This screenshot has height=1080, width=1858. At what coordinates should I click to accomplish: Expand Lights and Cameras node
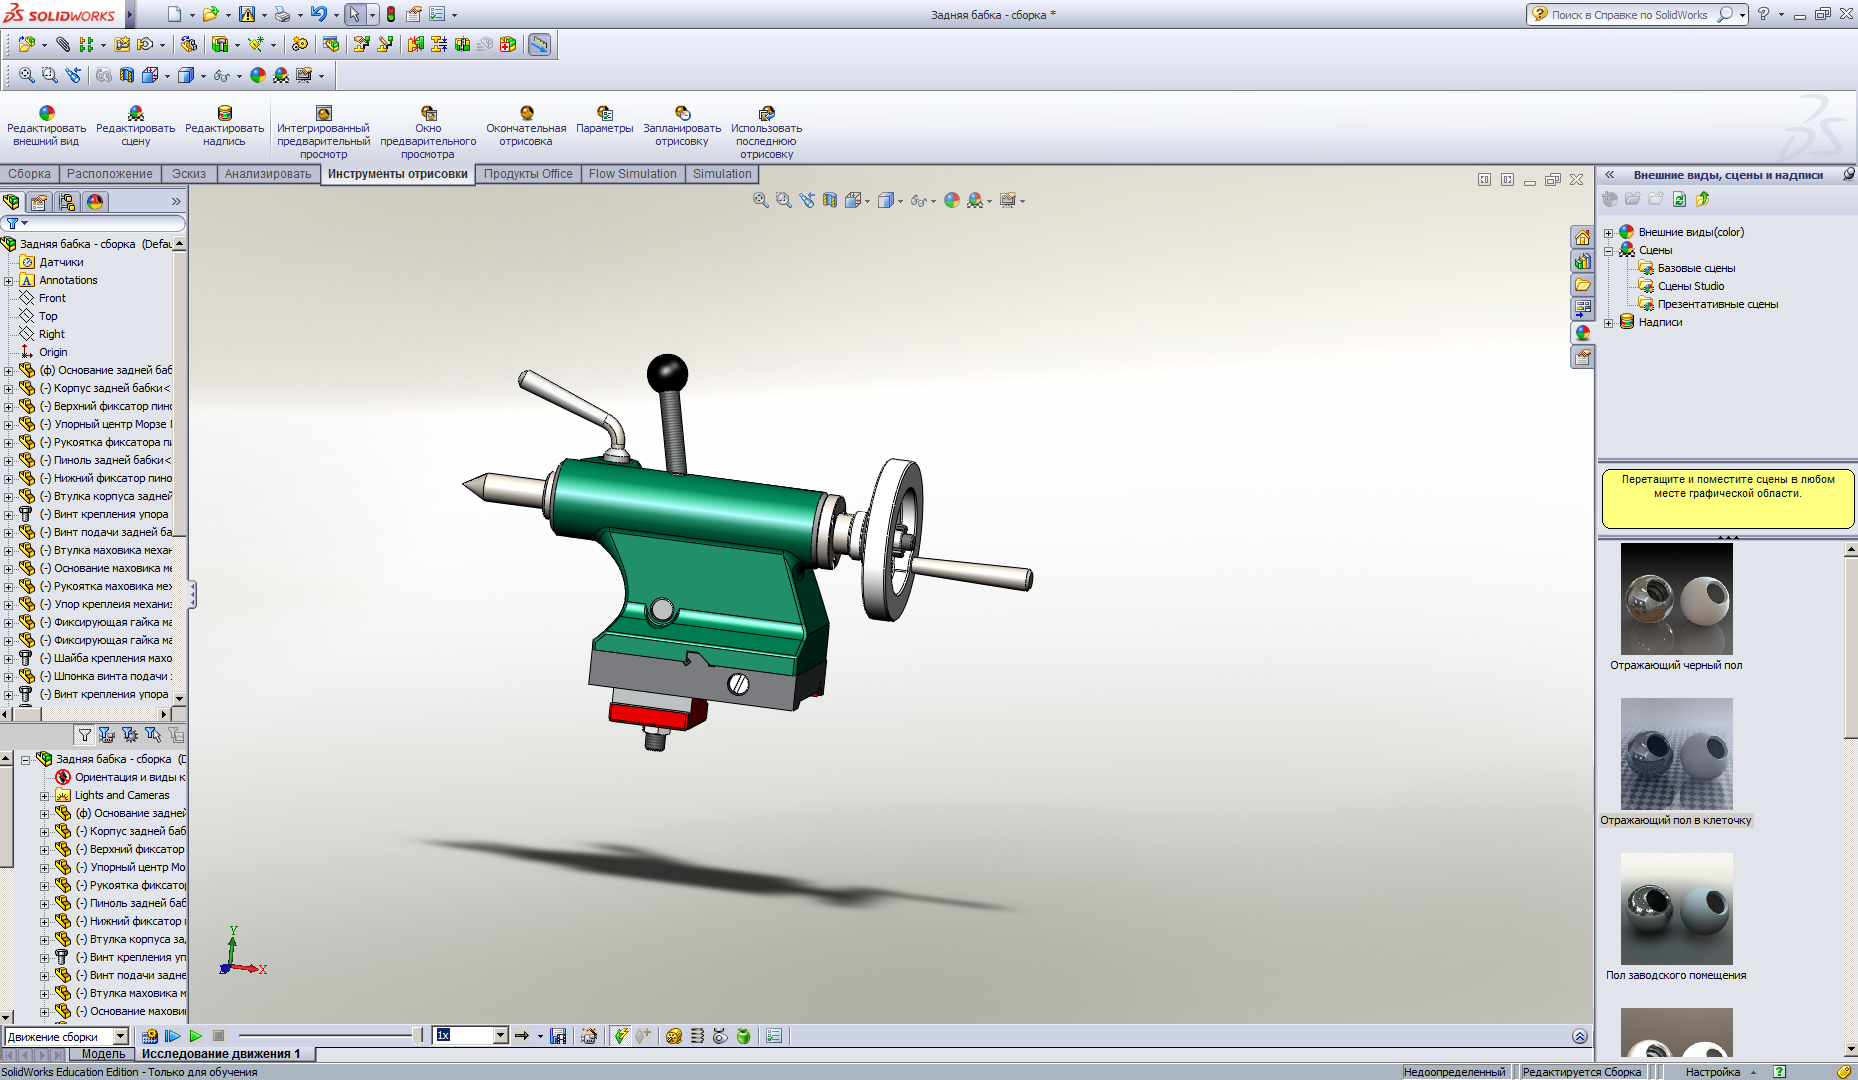tap(45, 796)
